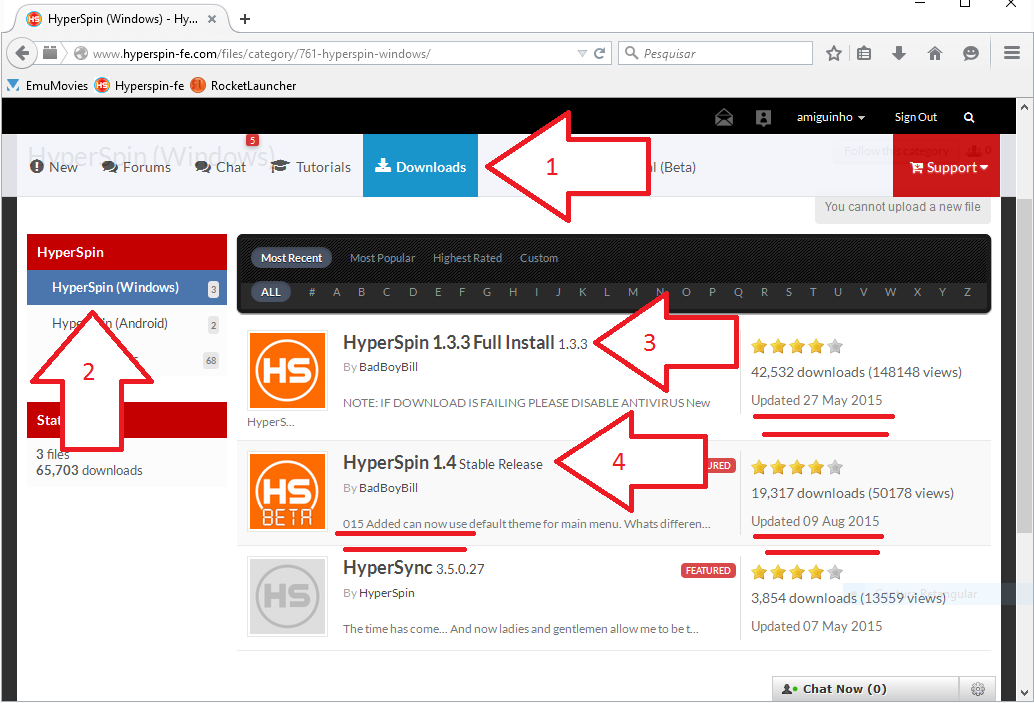Filter files by letter S

click(789, 292)
